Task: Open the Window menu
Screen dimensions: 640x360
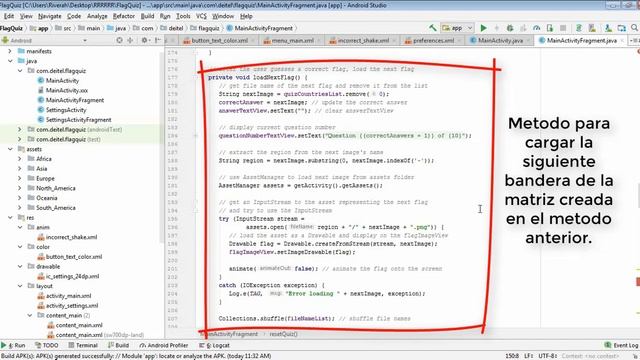Action: coord(223,16)
